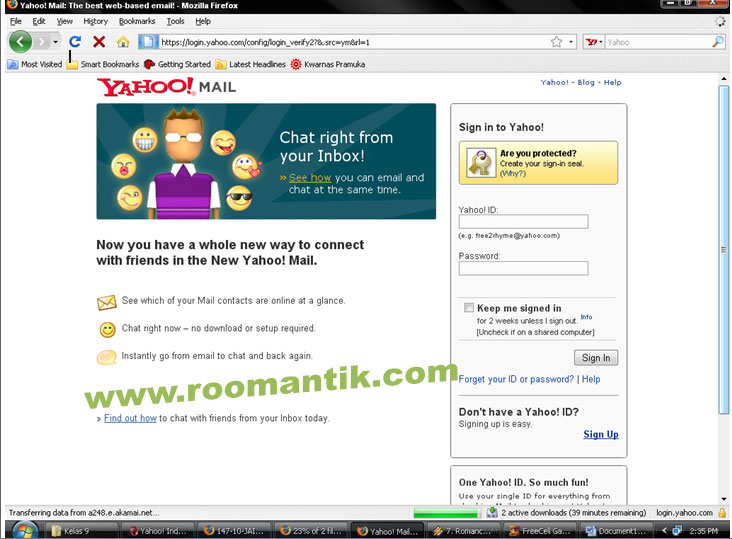The width and height of the screenshot is (732, 539).
Task: Open the address bar history dropdown
Action: pyautogui.click(x=570, y=42)
